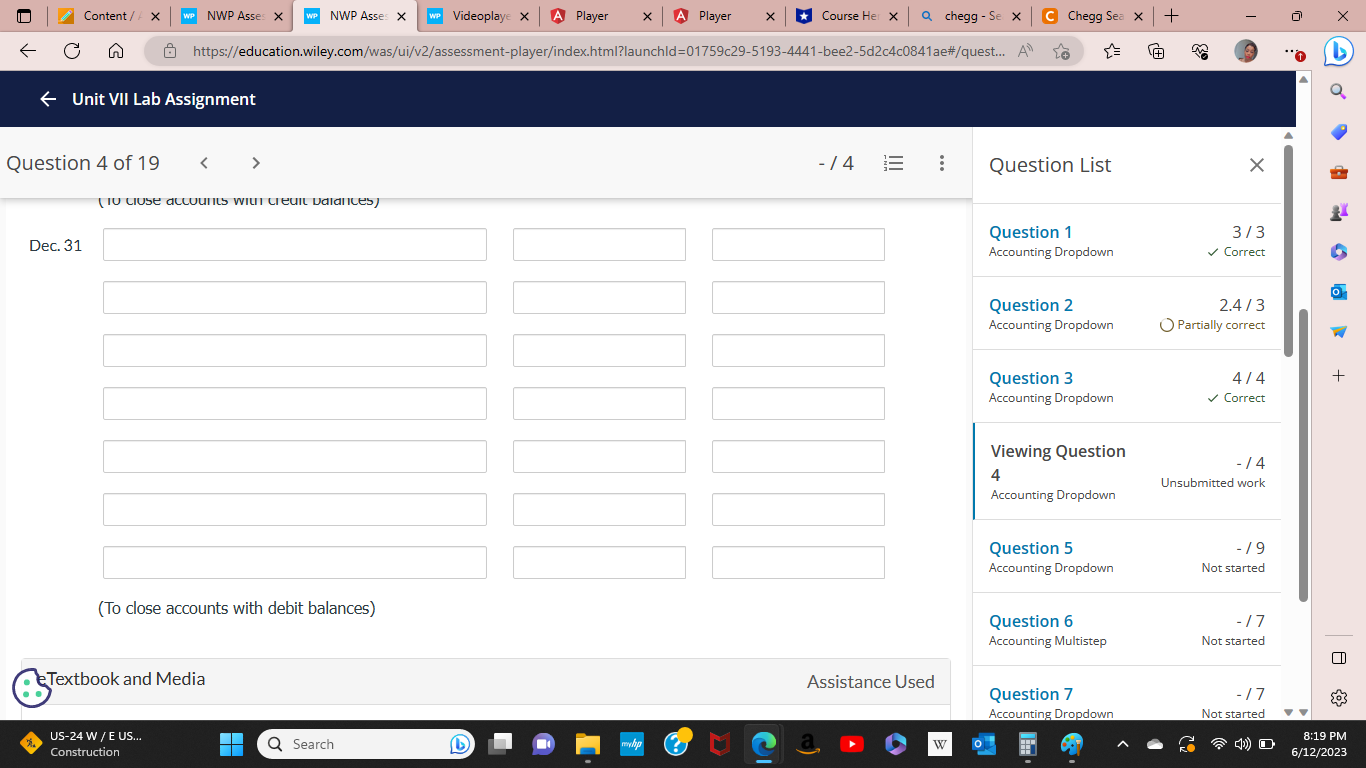Screen dimensions: 1366x768
Task: Close the Question List panel
Action: click(1257, 165)
